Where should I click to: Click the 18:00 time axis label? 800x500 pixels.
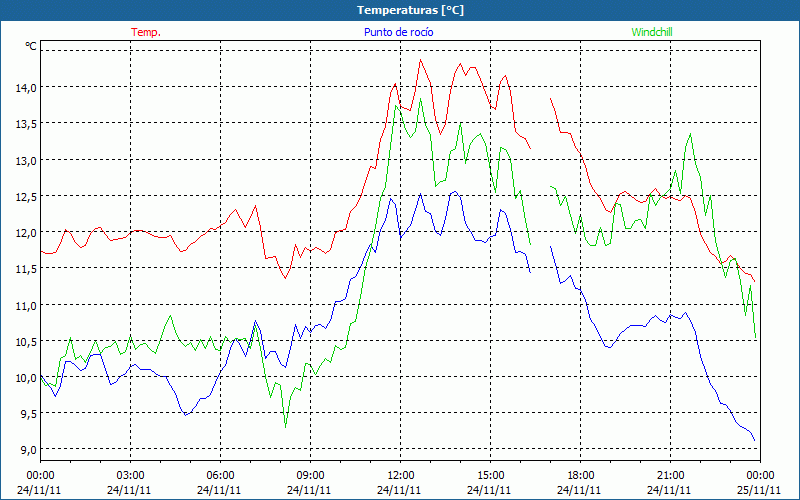pyautogui.click(x=581, y=476)
